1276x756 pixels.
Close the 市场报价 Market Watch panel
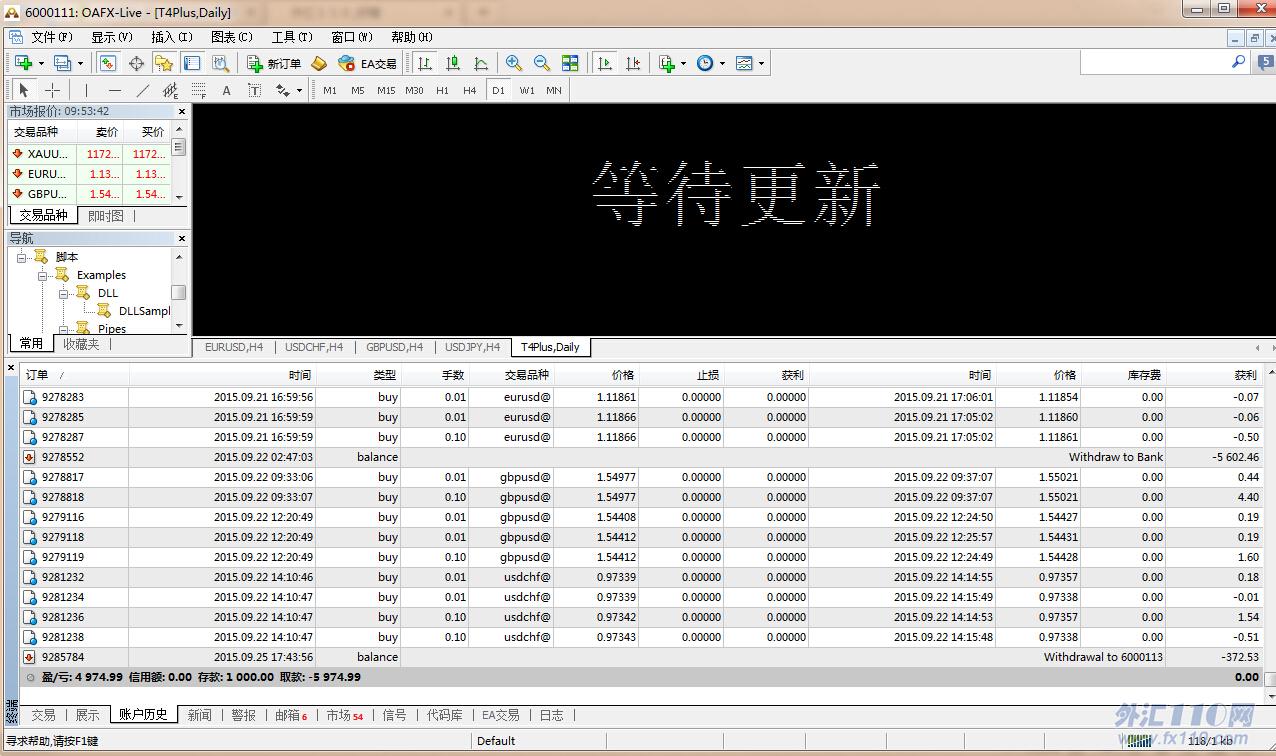[182, 111]
